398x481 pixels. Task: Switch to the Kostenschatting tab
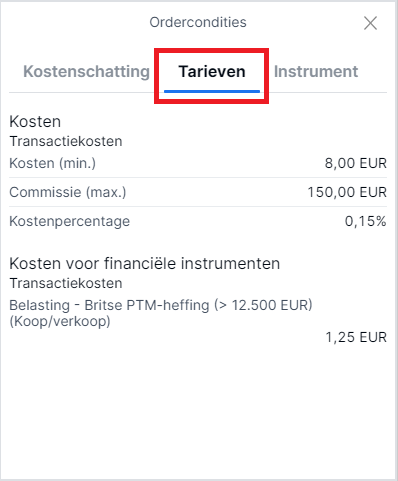tap(86, 71)
